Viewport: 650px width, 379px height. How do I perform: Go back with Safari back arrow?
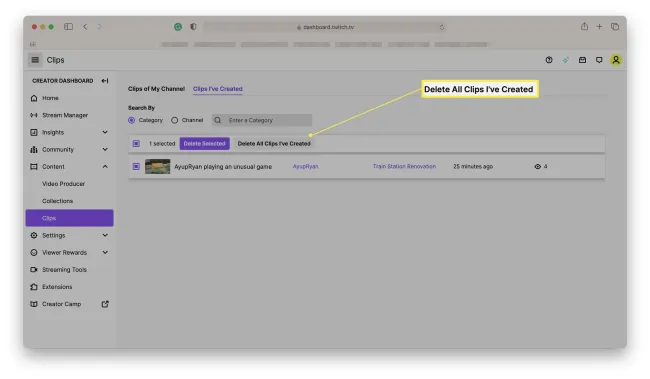pos(85,27)
